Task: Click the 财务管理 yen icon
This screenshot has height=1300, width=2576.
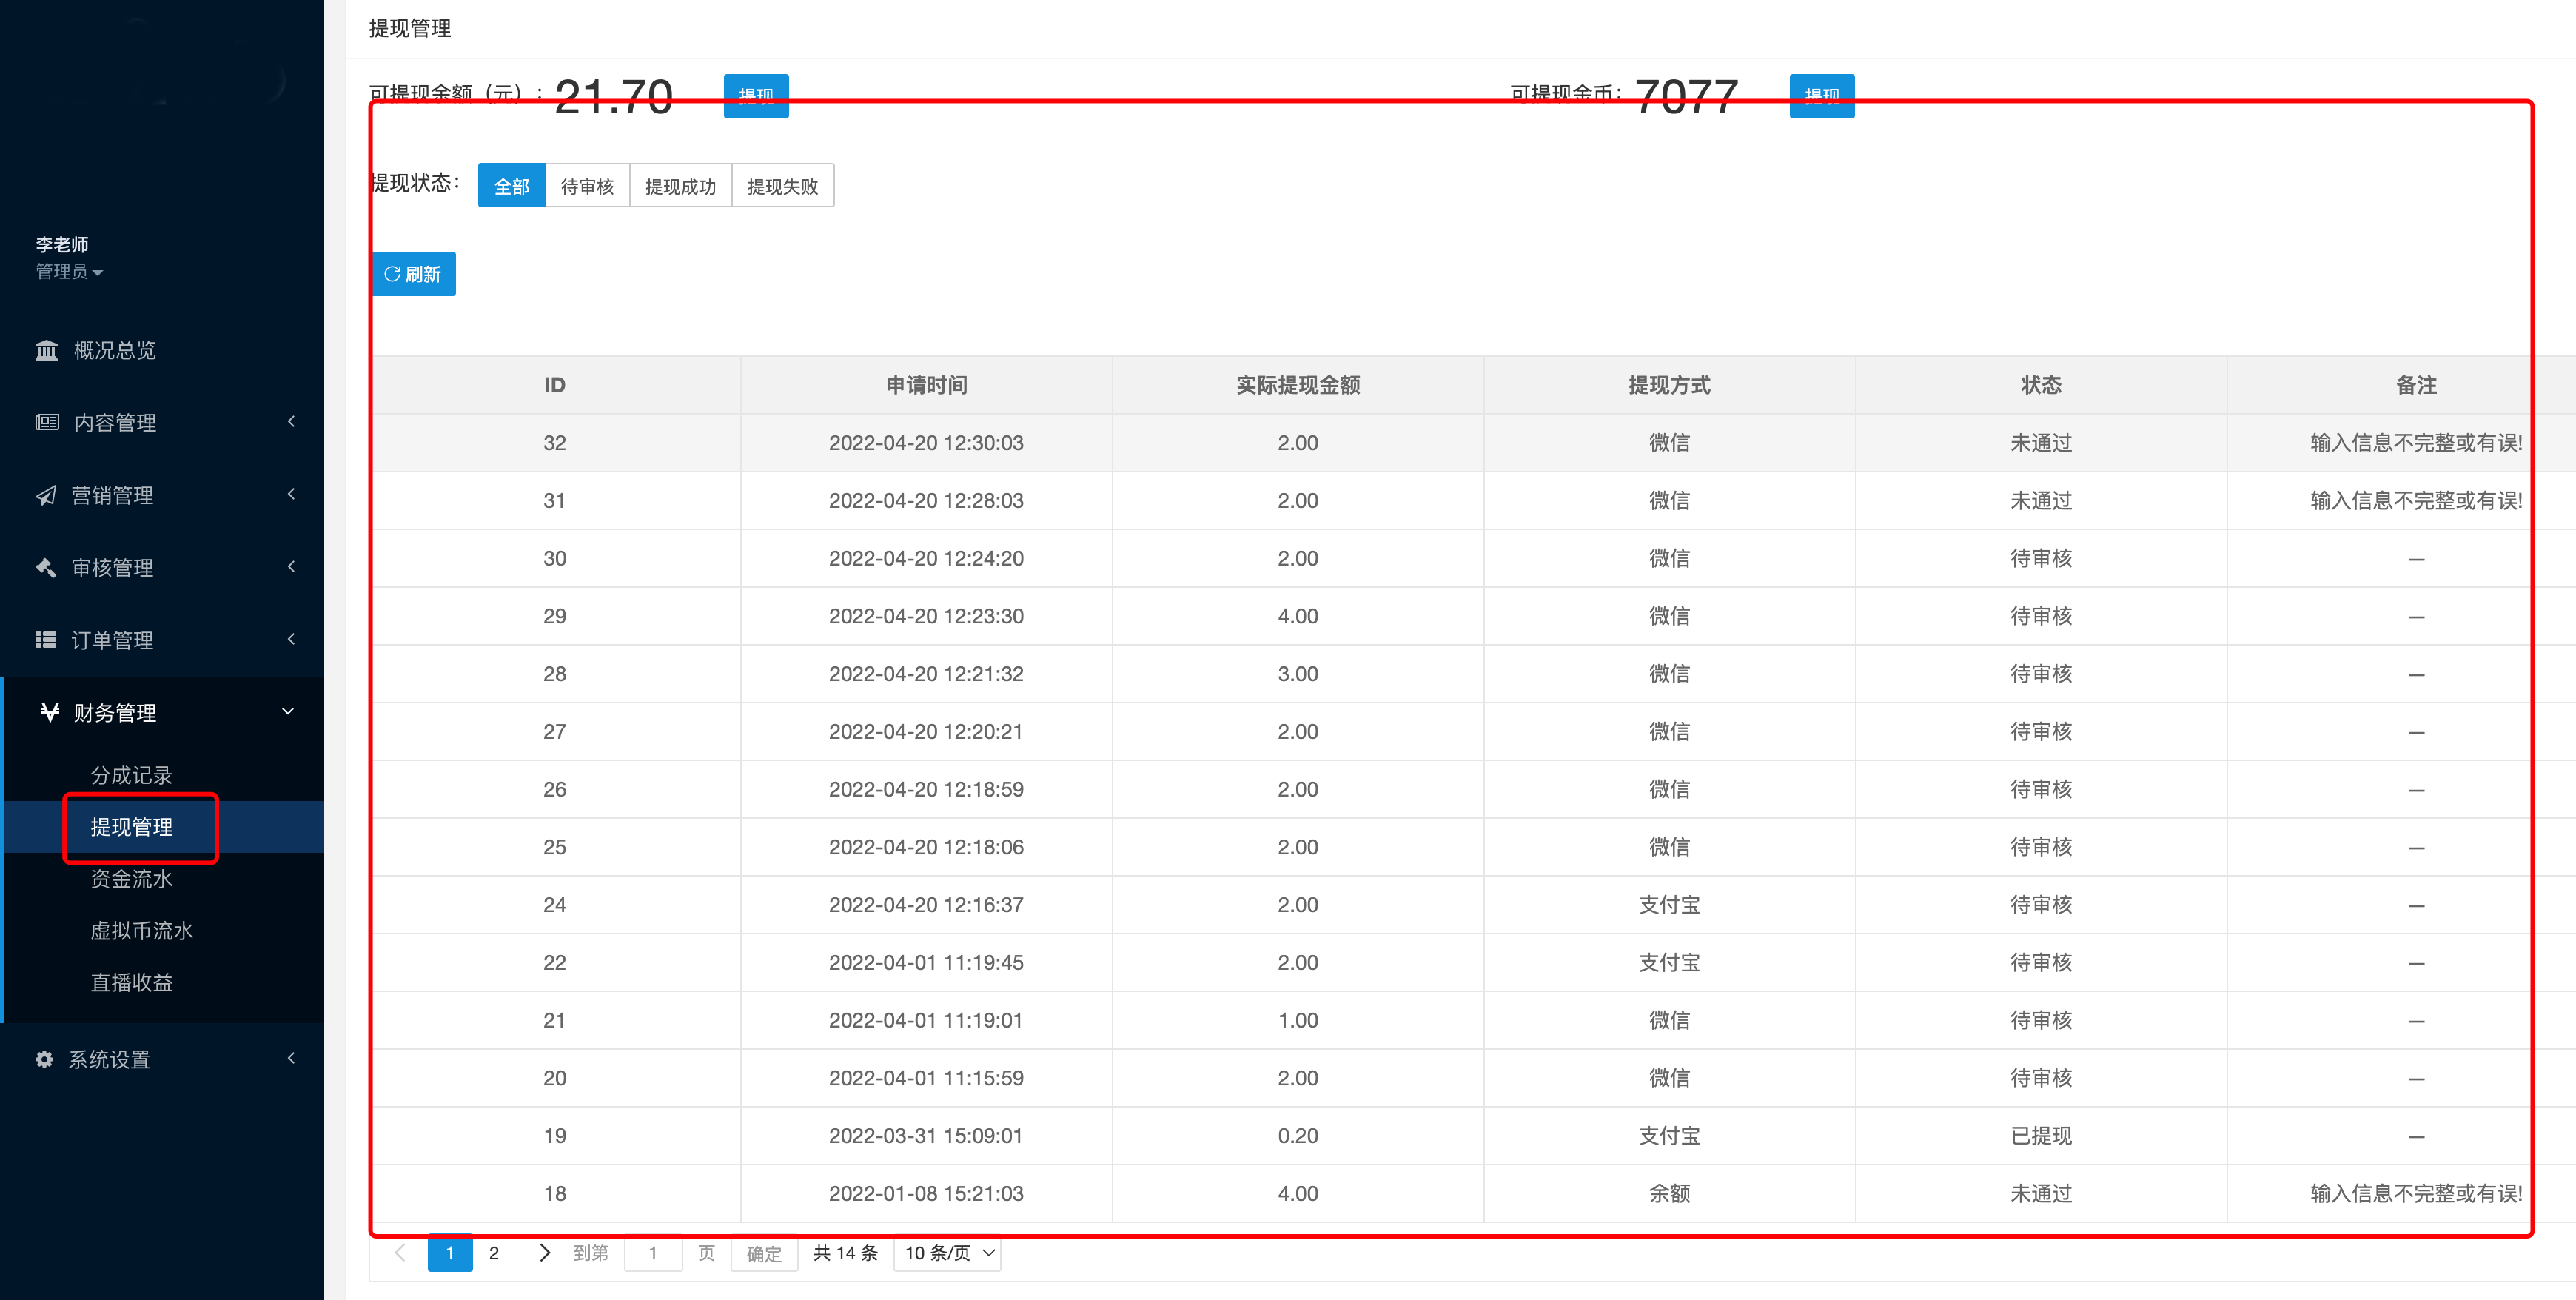Action: click(49, 712)
